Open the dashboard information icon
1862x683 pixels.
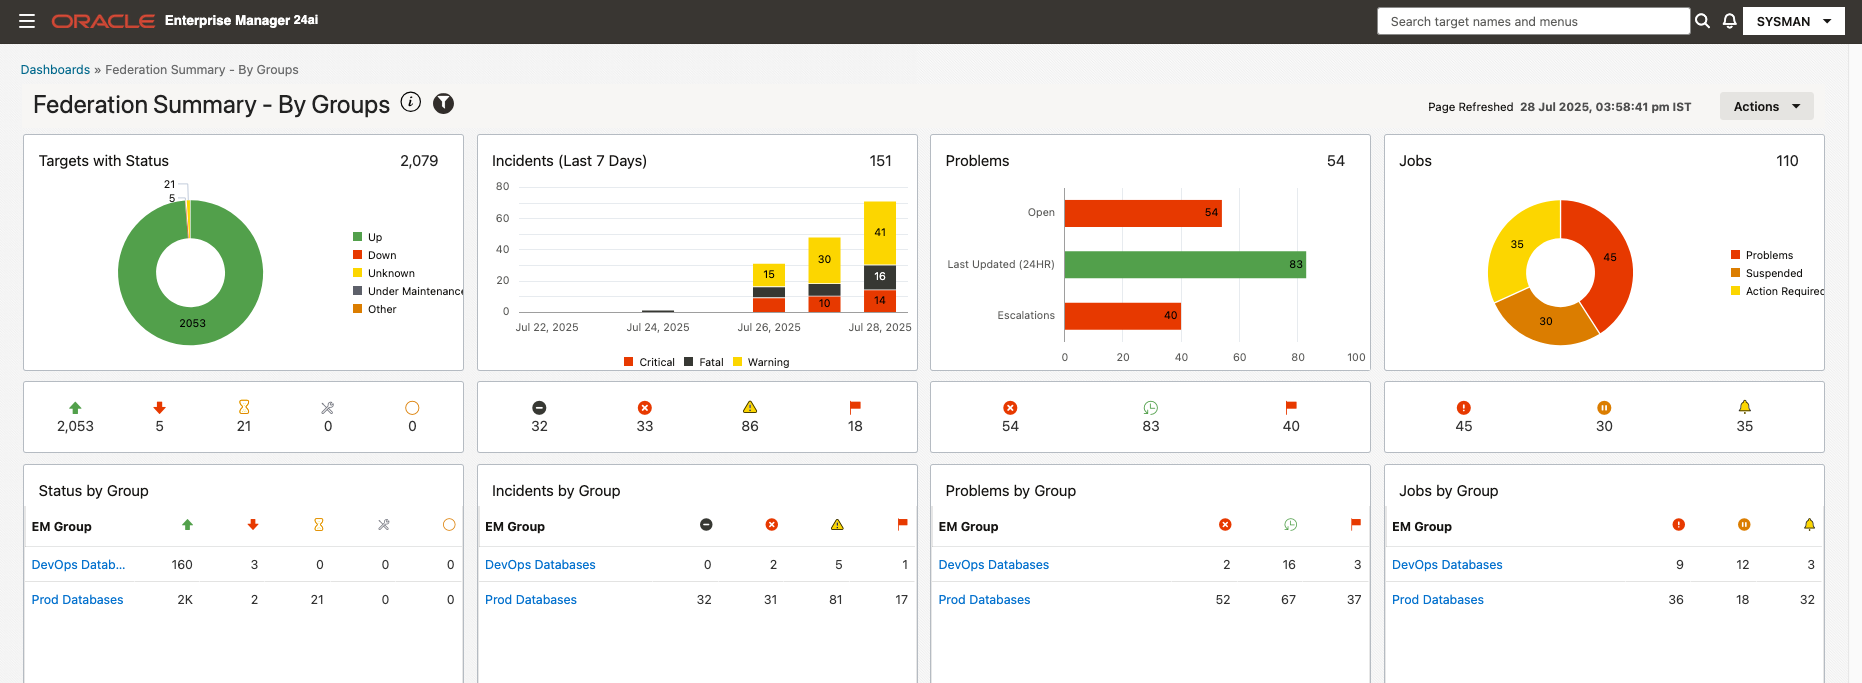tap(411, 102)
